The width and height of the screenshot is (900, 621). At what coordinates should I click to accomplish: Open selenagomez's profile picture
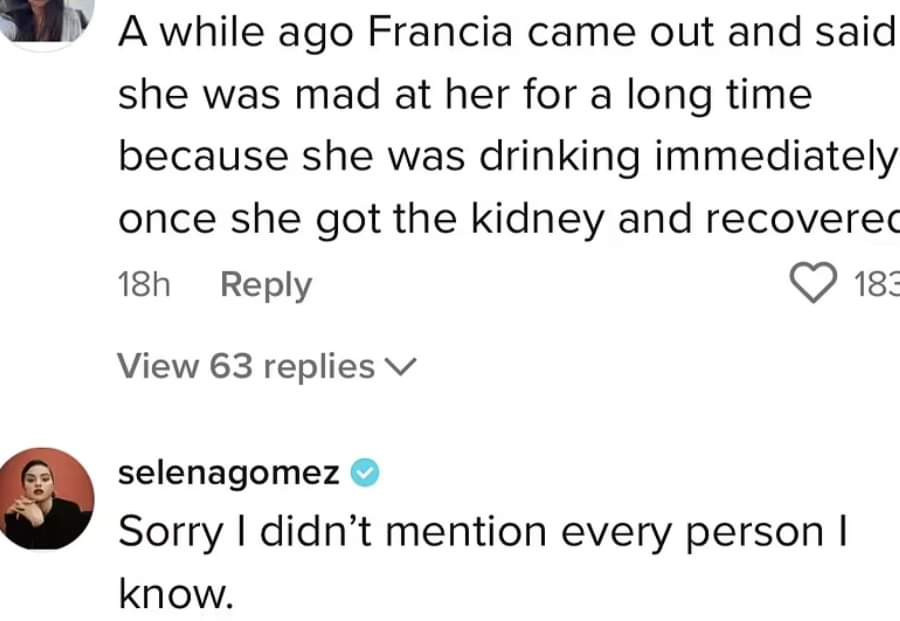[46, 498]
